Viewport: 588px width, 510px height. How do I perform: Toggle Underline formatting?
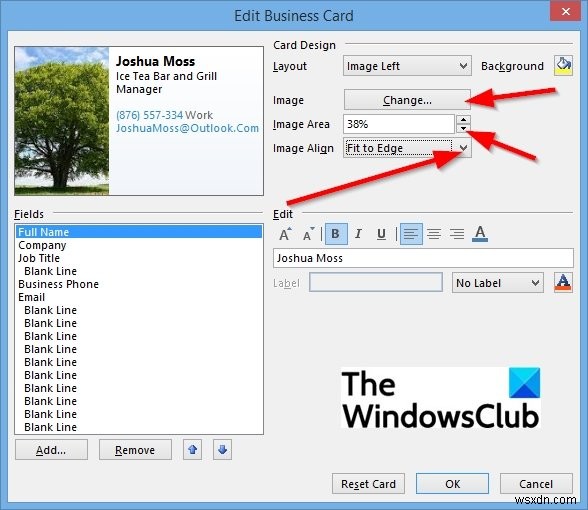coord(381,234)
